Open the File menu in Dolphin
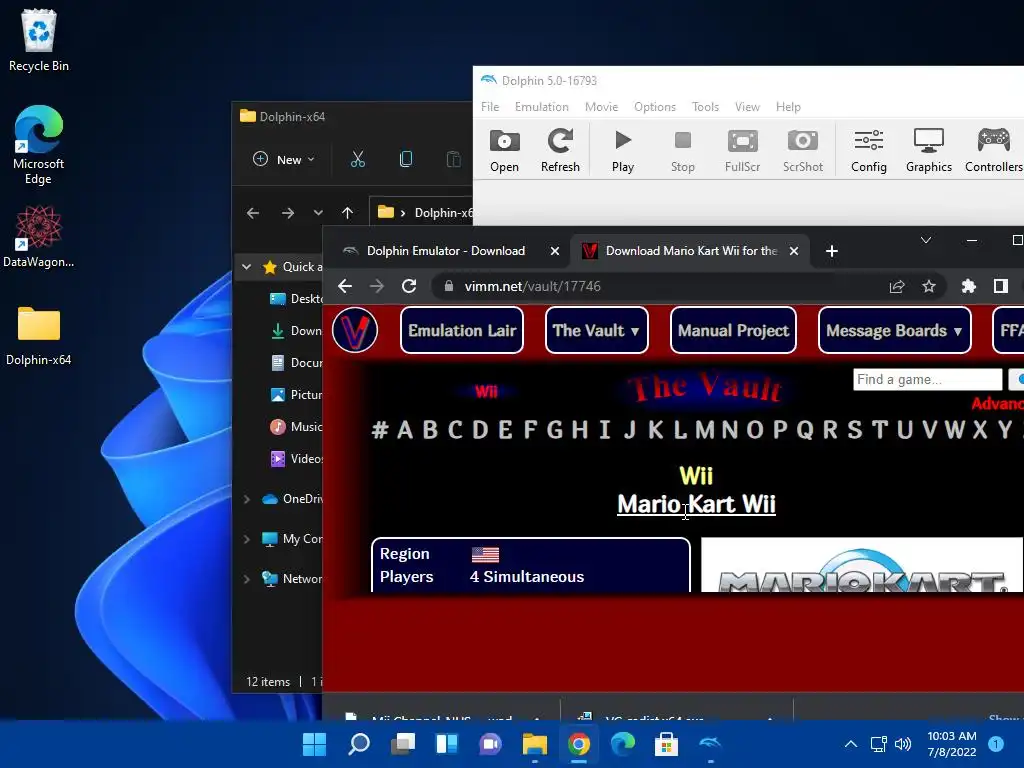Screen dimensions: 1024x768 (490, 106)
